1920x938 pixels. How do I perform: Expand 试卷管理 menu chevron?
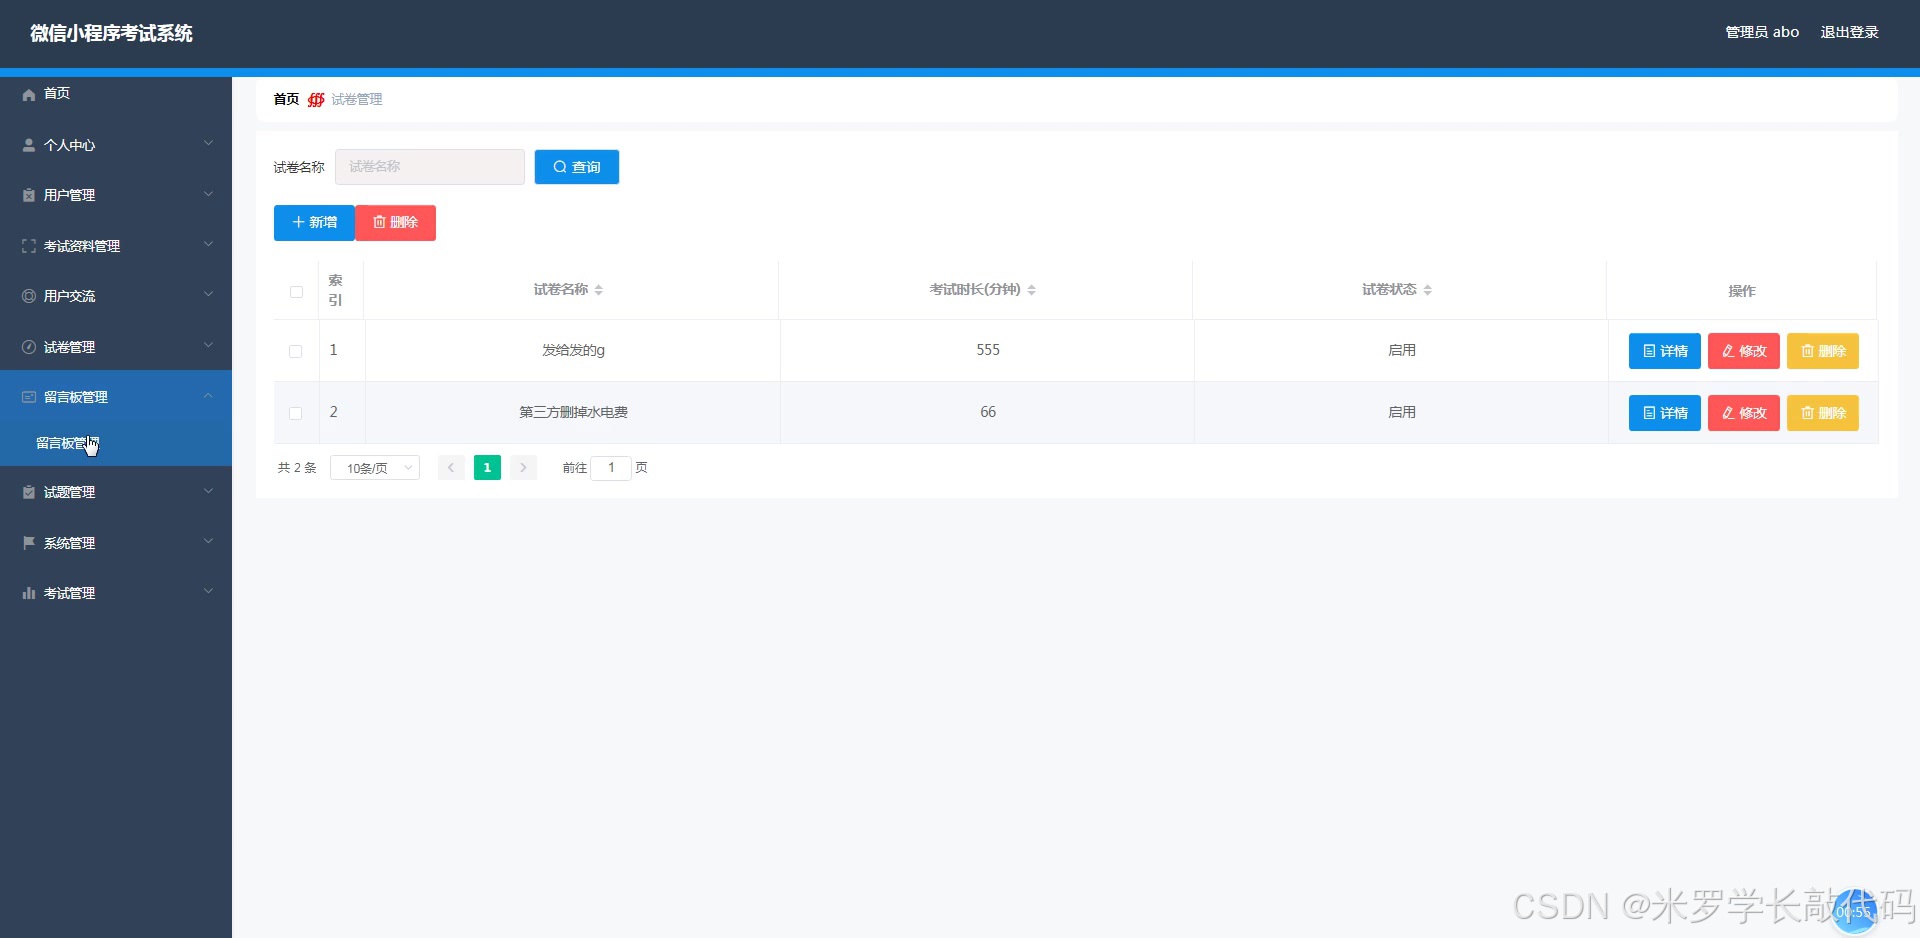[x=208, y=345]
